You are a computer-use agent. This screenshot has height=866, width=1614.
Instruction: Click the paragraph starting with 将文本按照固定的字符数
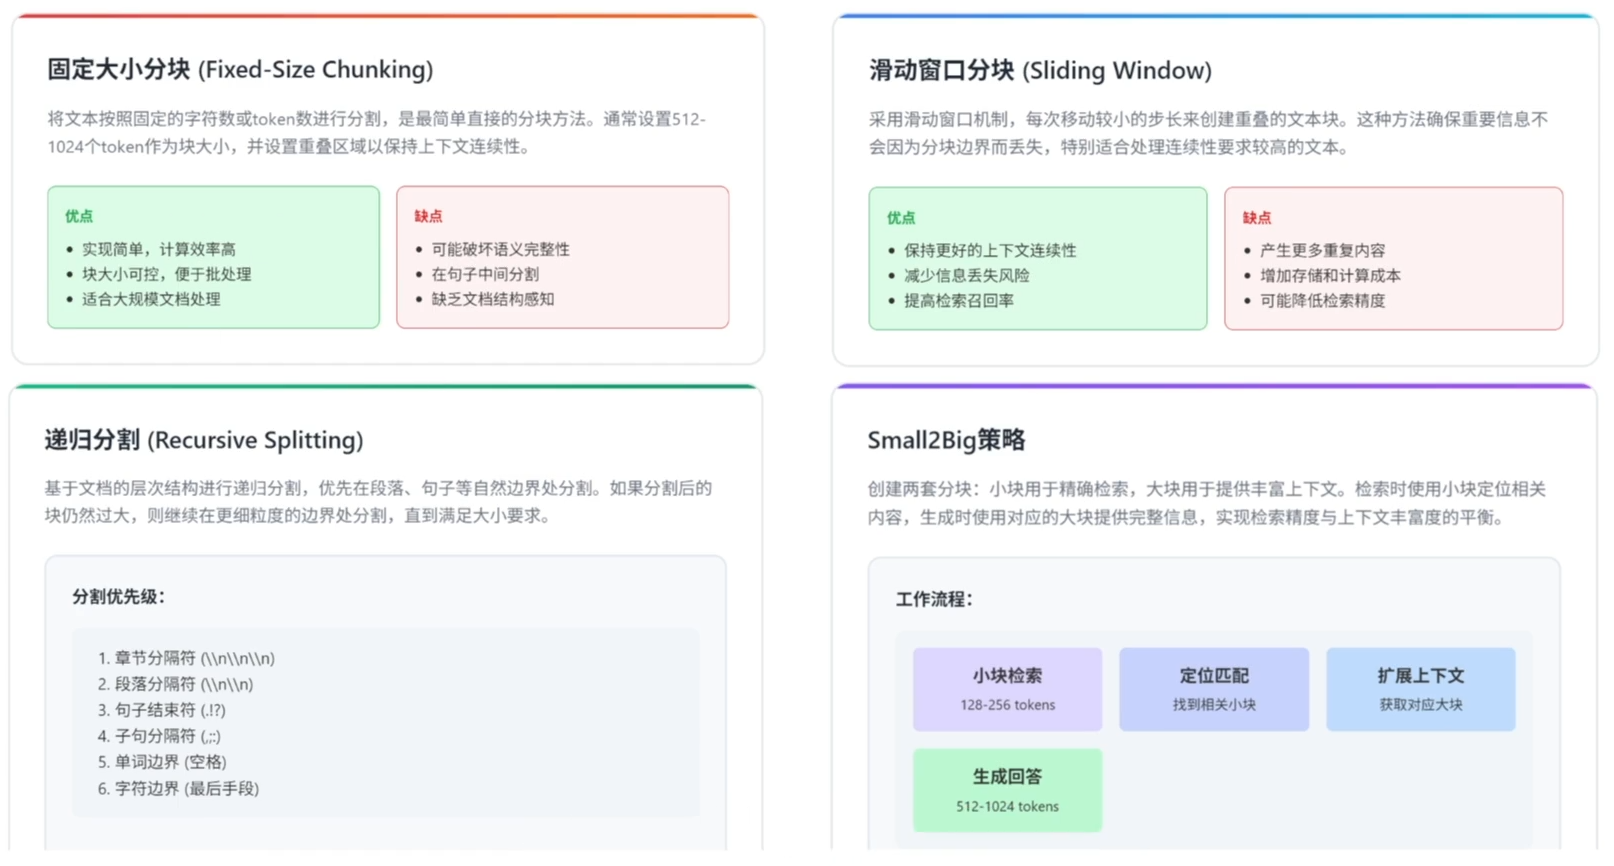[x=377, y=133]
